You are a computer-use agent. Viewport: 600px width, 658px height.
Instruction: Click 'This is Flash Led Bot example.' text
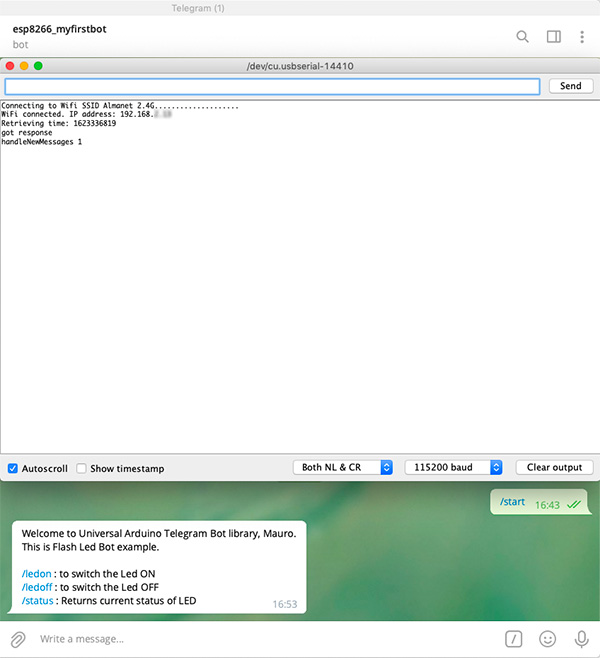[91, 547]
